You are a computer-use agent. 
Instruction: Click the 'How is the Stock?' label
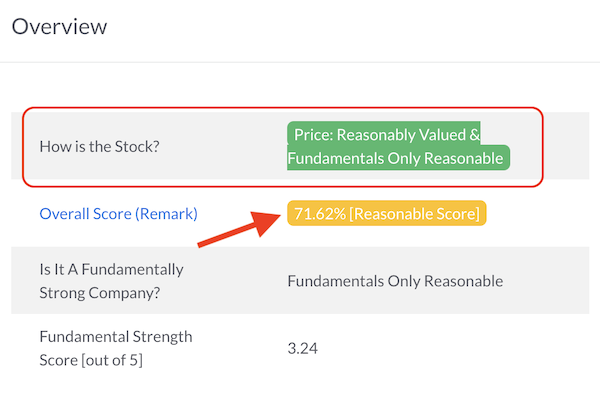pos(99,147)
